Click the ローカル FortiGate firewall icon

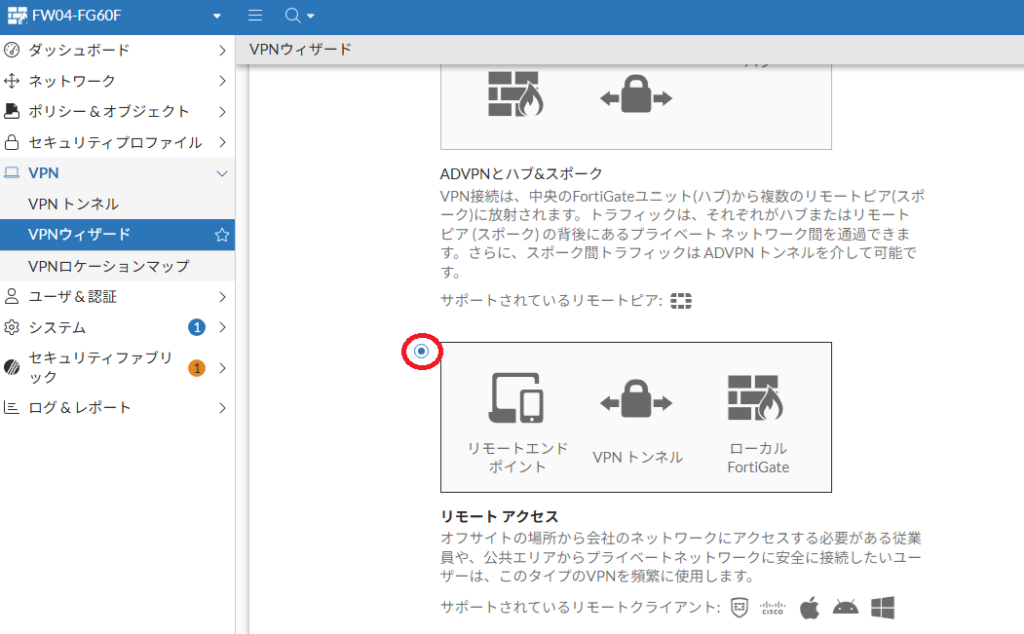click(x=756, y=398)
